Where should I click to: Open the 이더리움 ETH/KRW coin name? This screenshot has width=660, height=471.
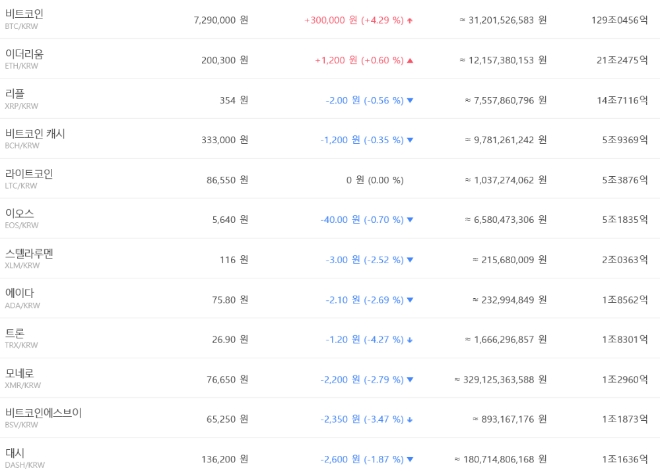(x=24, y=54)
